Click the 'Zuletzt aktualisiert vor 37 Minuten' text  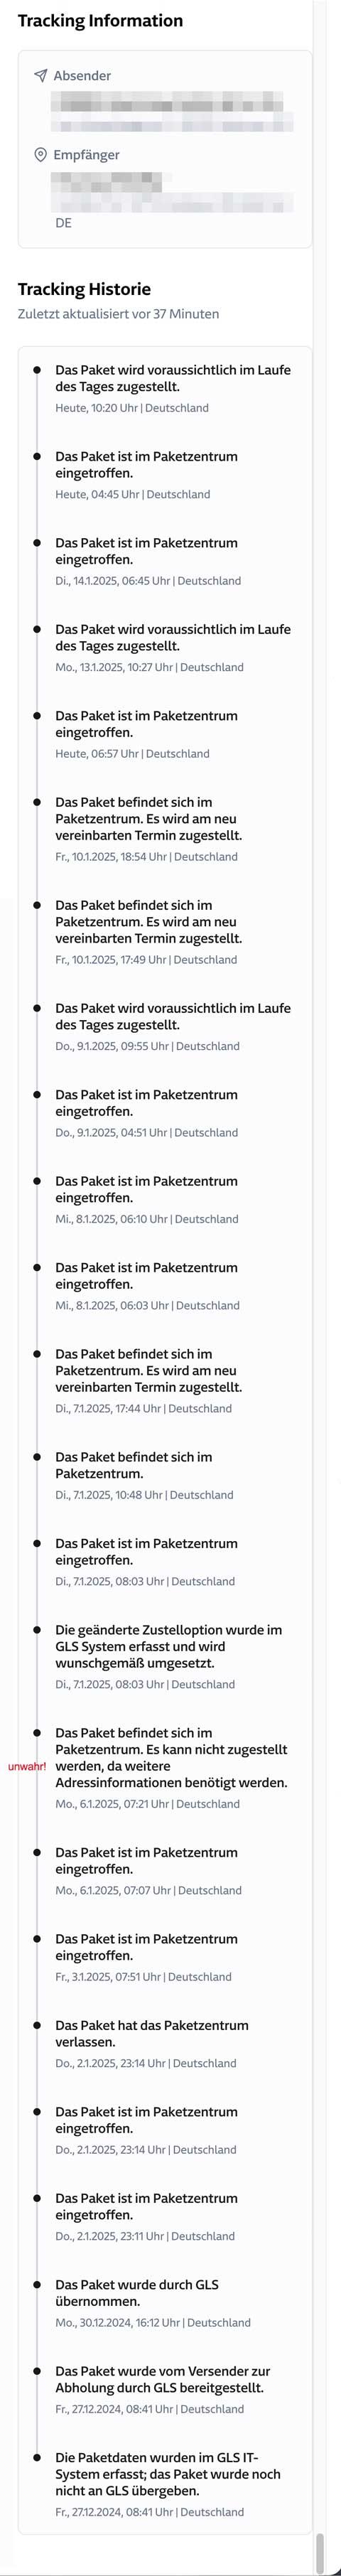(118, 314)
